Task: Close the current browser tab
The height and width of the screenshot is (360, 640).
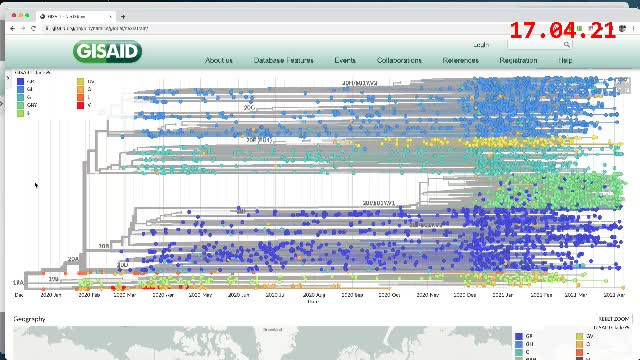Action: pos(110,17)
